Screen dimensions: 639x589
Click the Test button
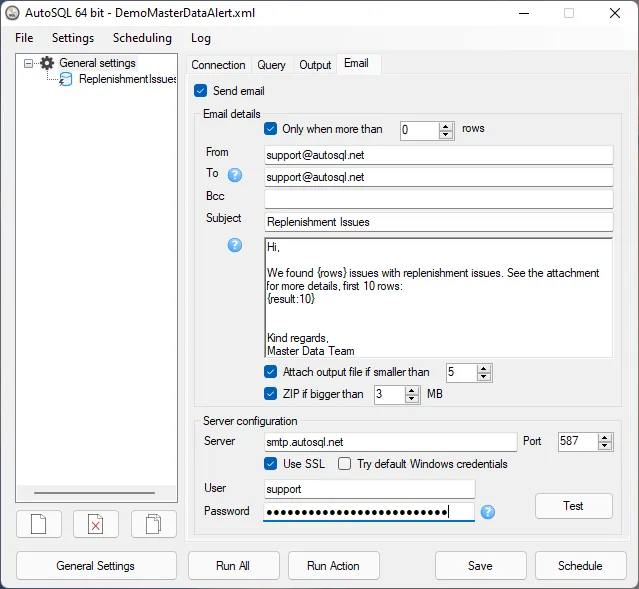[x=573, y=506]
